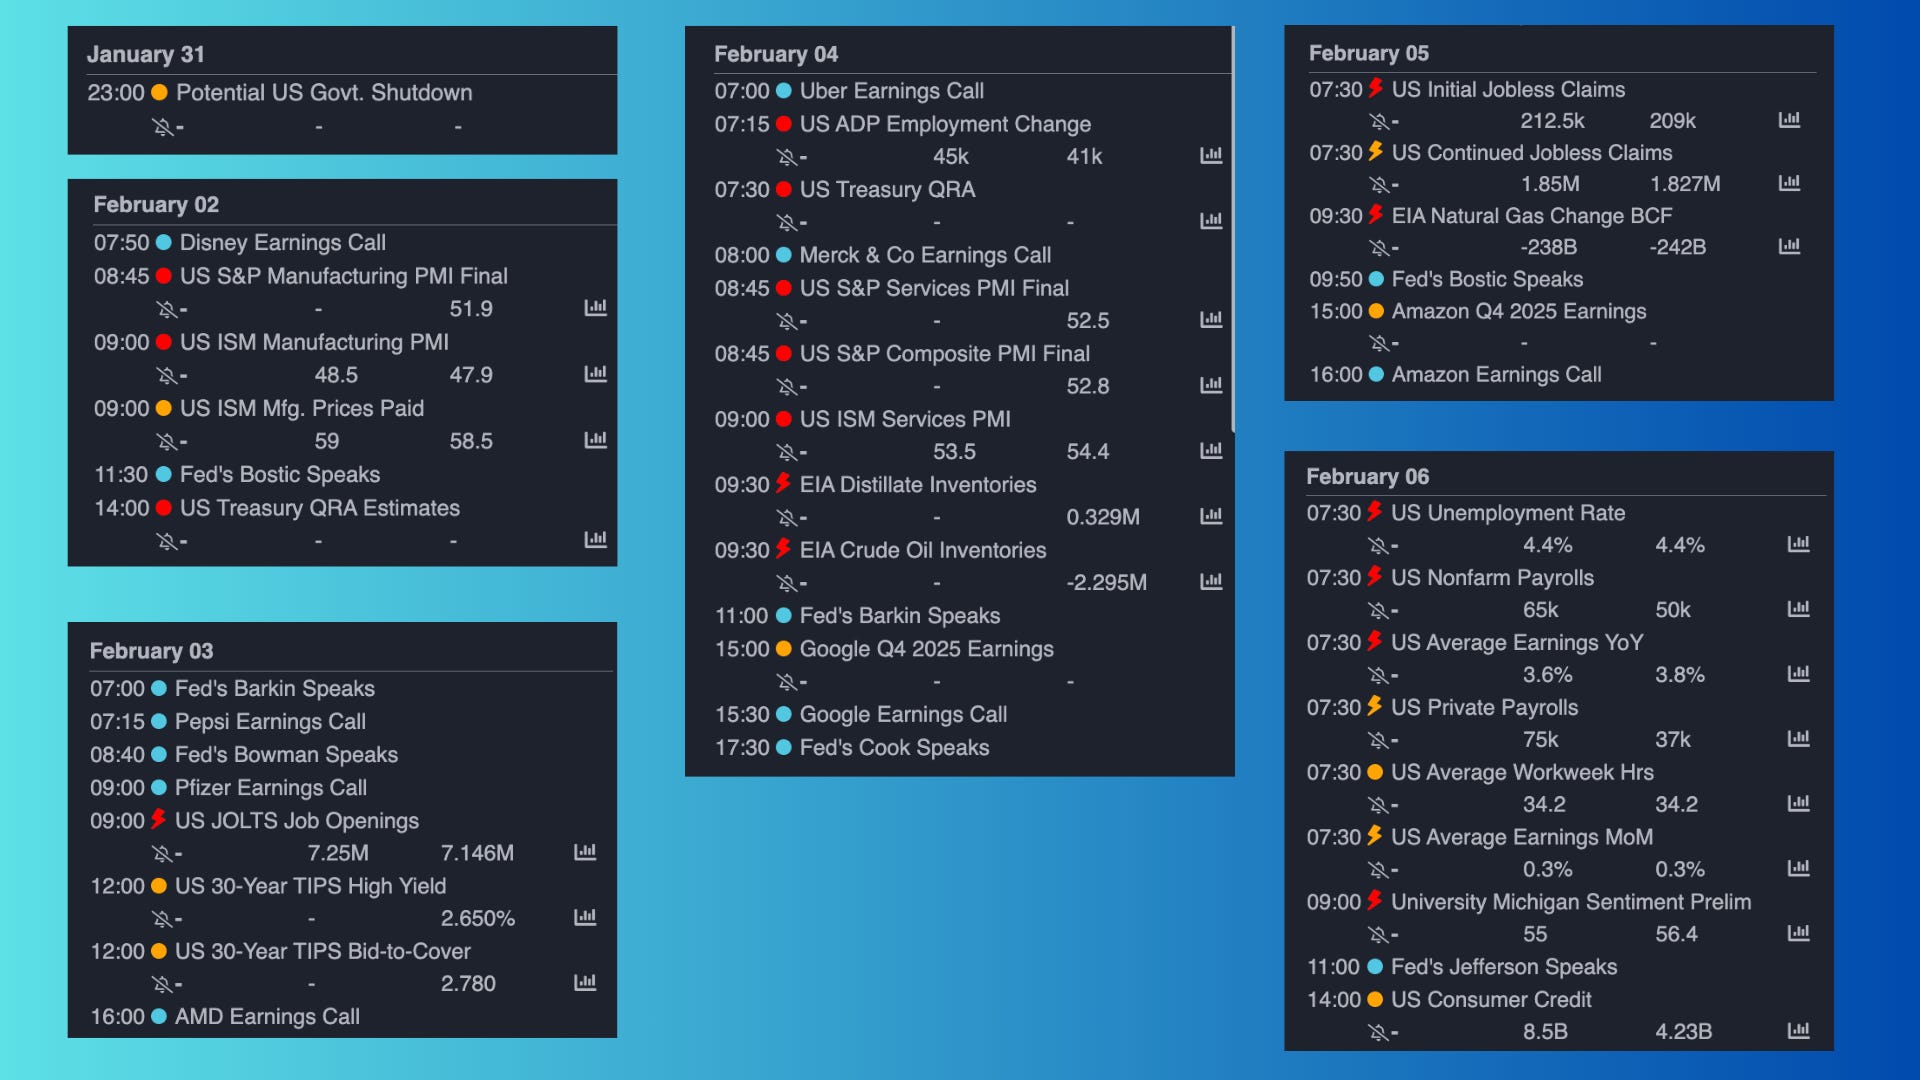Open chart icon for US ADP Employment Change
Viewport: 1920px width, 1080px height.
(1210, 156)
